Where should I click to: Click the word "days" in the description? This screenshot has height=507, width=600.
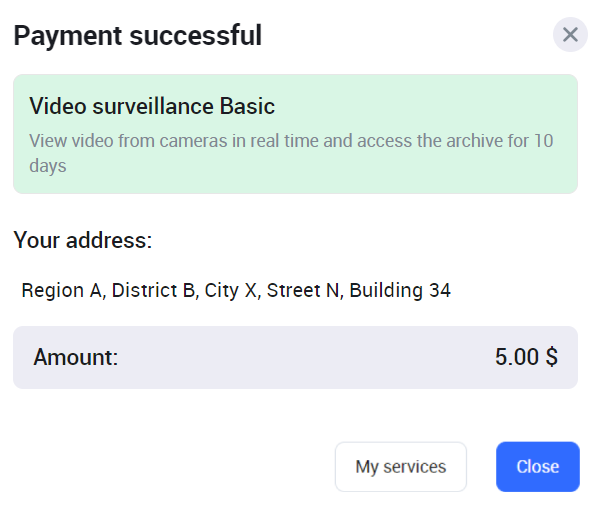pos(47,166)
